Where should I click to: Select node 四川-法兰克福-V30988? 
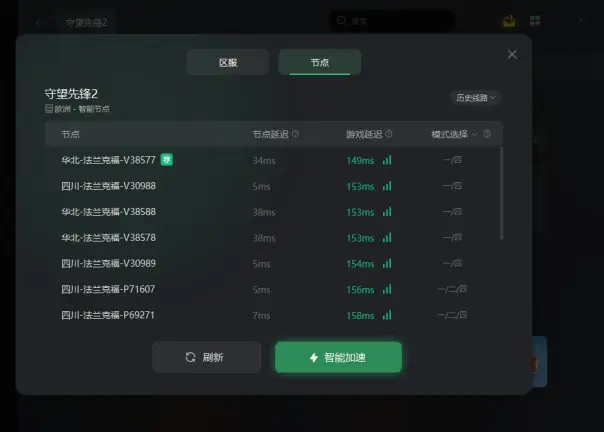point(273,186)
